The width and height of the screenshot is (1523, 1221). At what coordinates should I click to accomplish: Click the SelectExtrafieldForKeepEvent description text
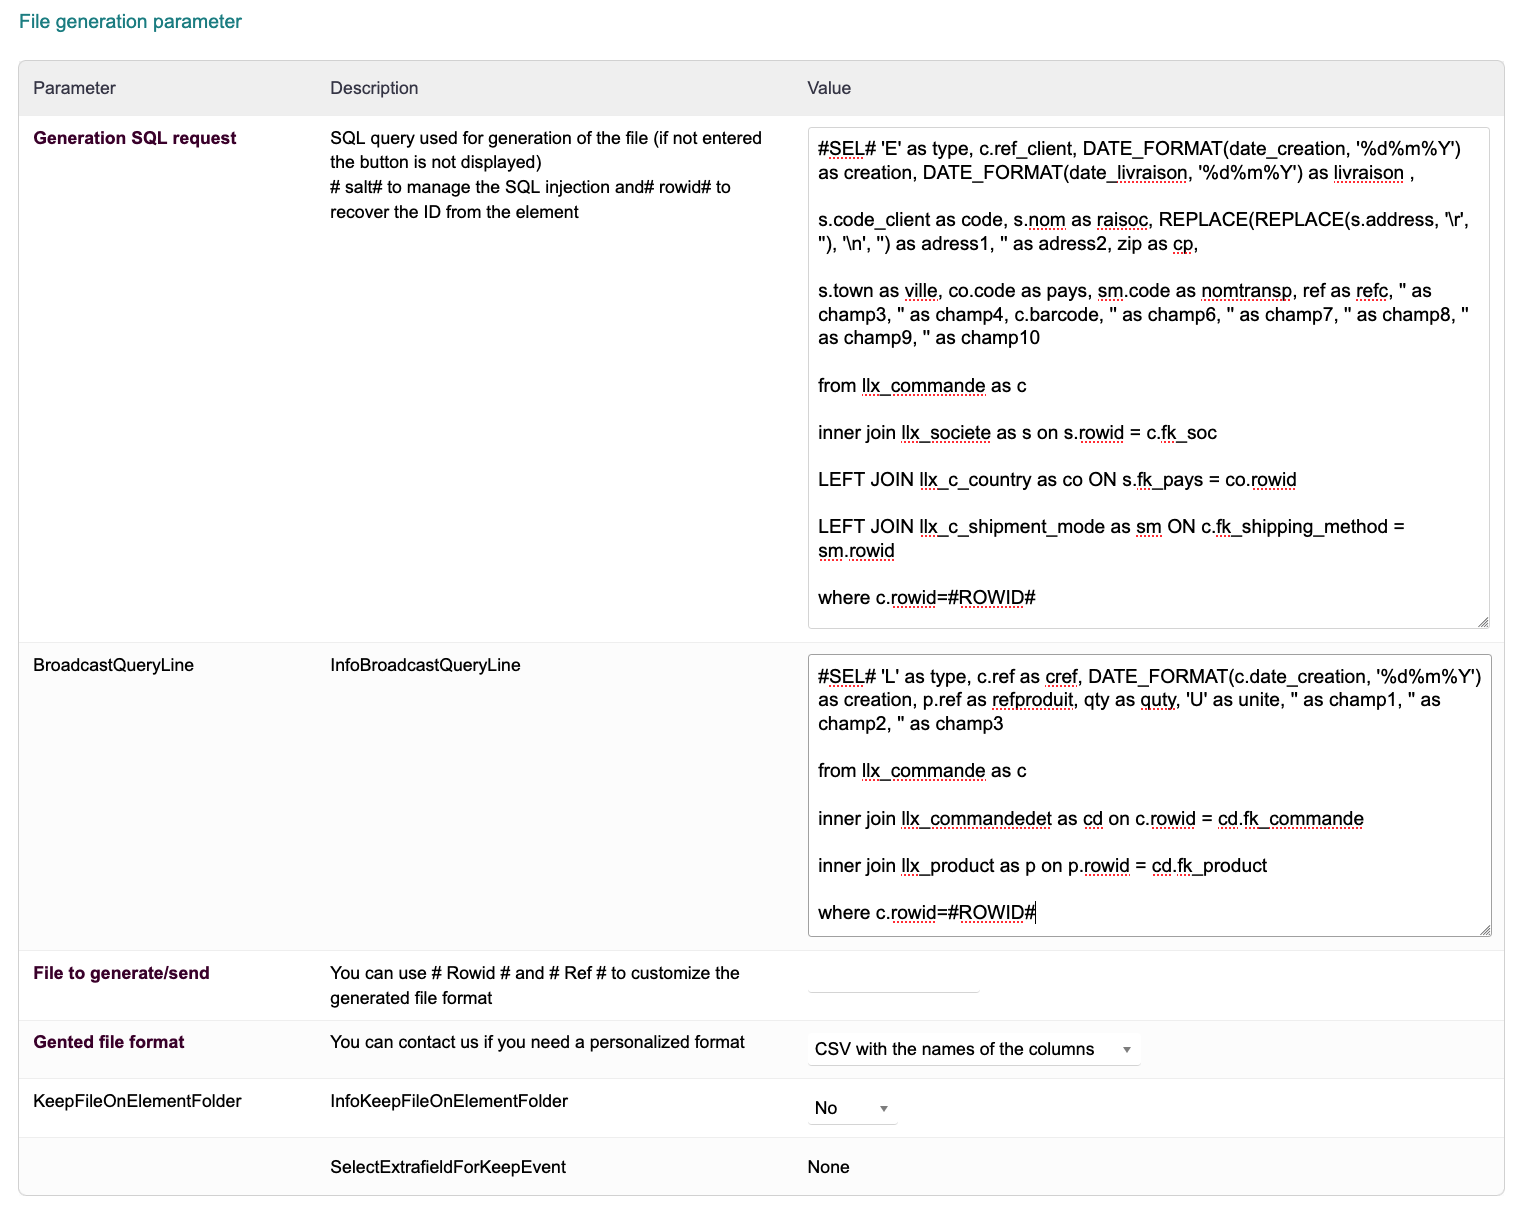point(448,1167)
